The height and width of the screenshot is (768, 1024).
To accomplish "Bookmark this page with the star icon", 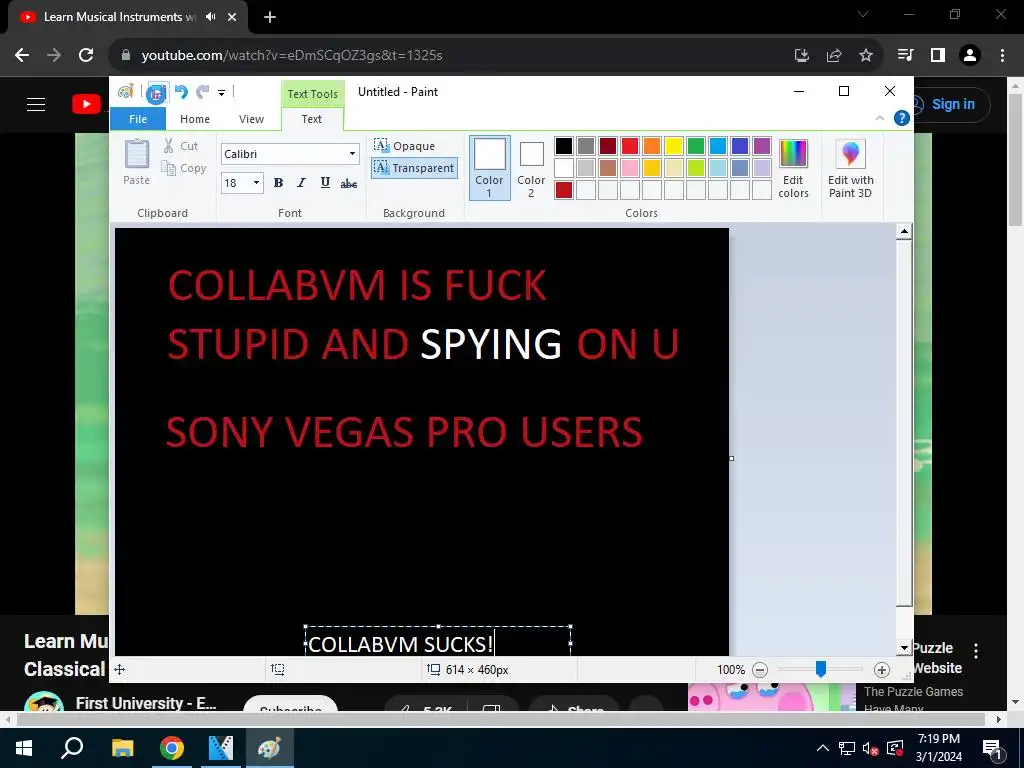I will point(866,56).
